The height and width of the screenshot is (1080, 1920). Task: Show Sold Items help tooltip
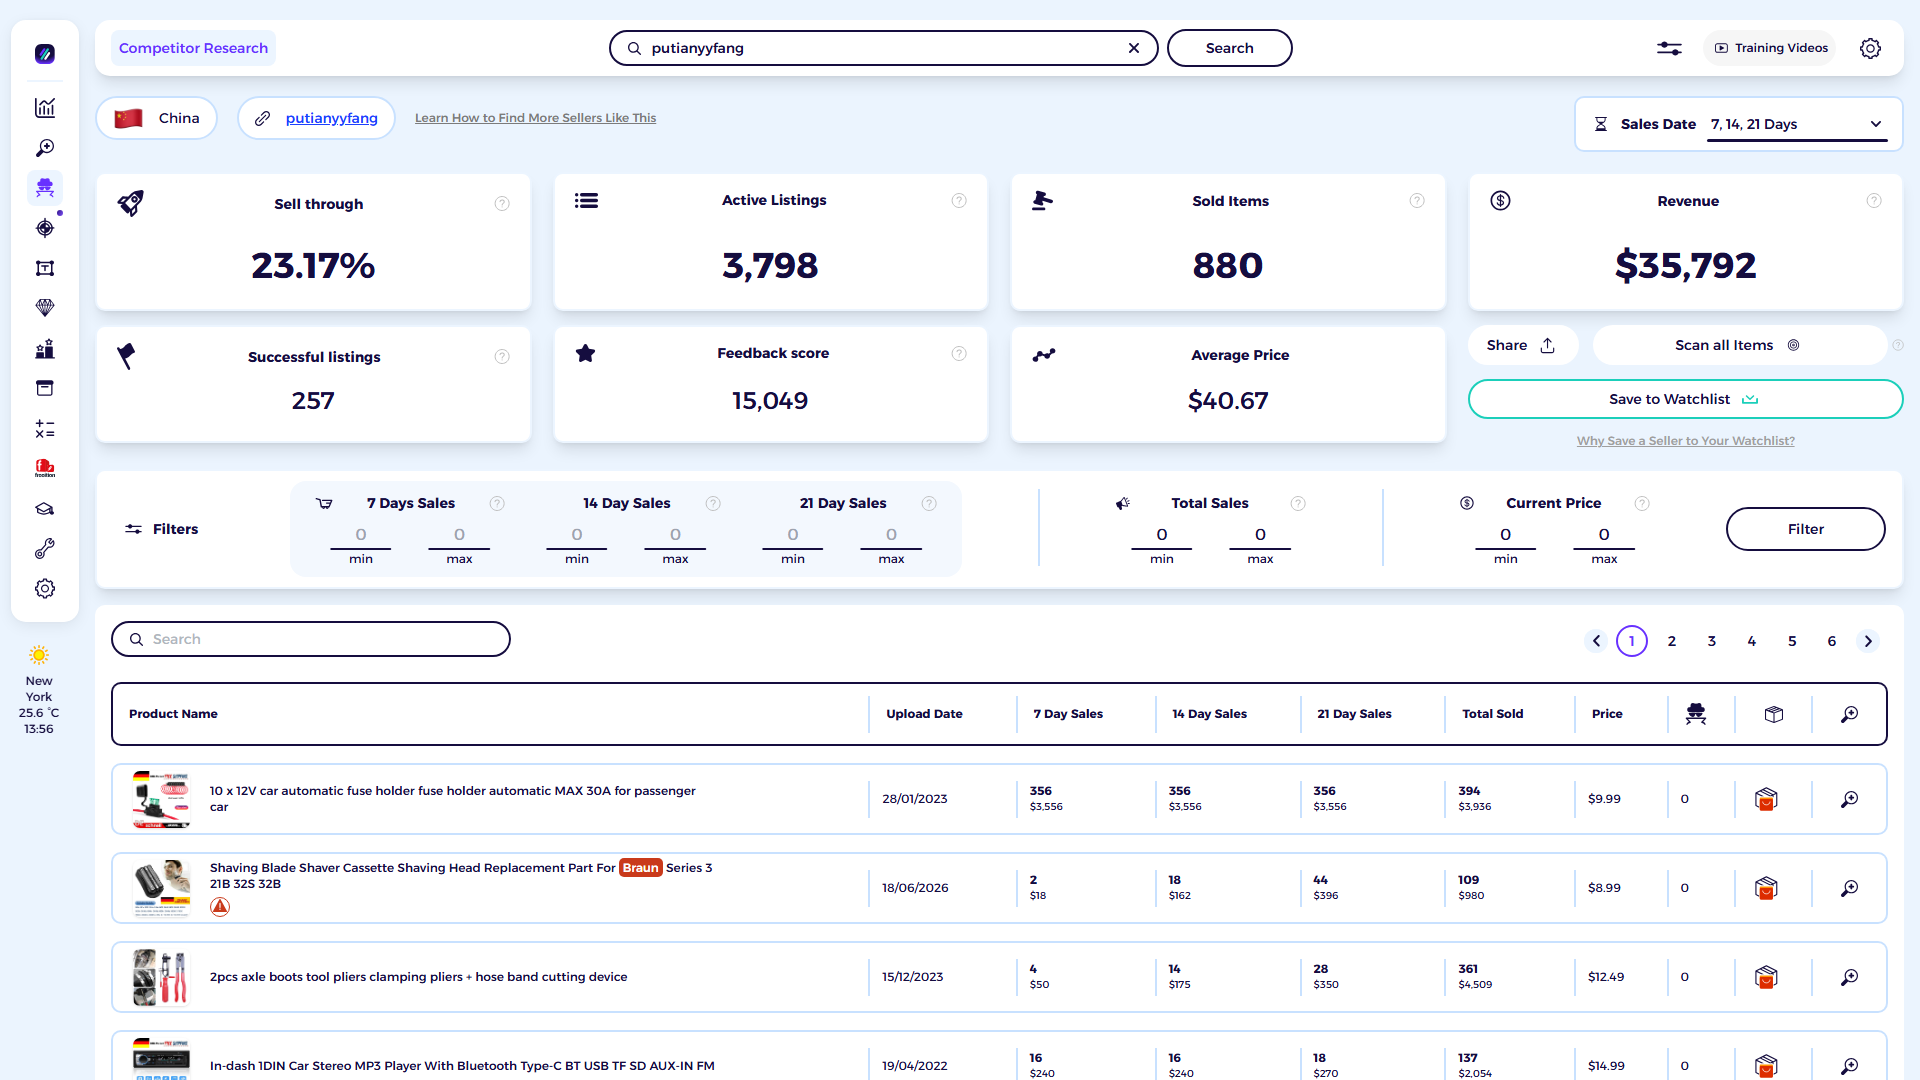pos(1417,201)
